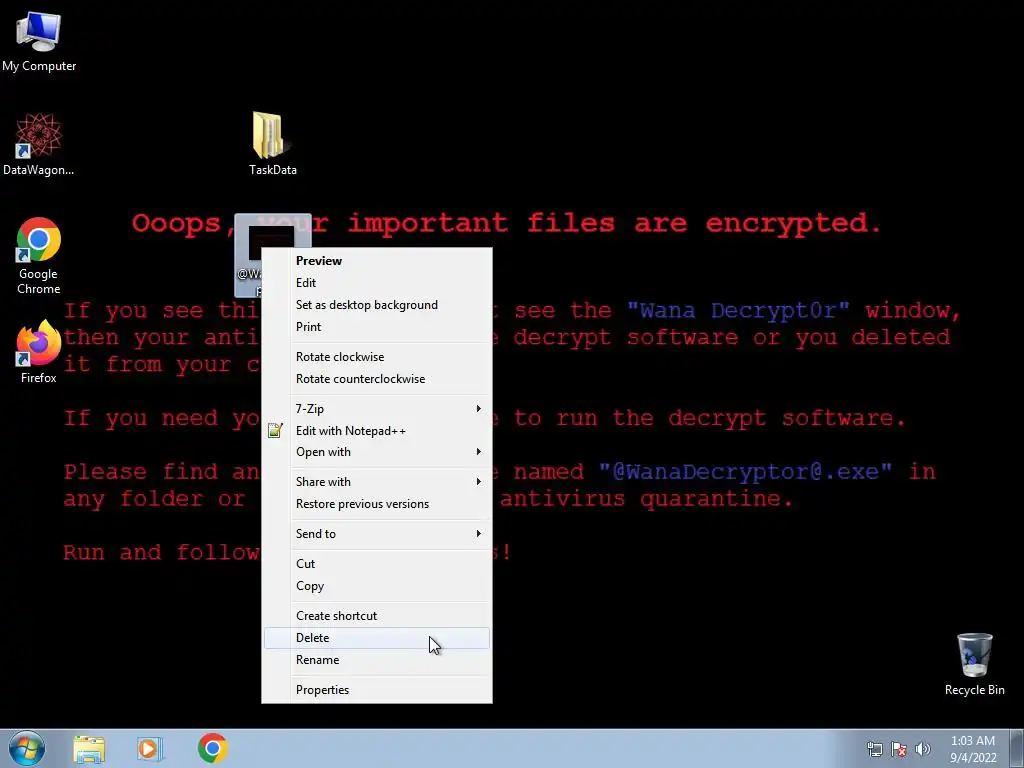Open Windows Explorer from the taskbar
Viewport: 1024px width, 768px height.
coord(89,749)
